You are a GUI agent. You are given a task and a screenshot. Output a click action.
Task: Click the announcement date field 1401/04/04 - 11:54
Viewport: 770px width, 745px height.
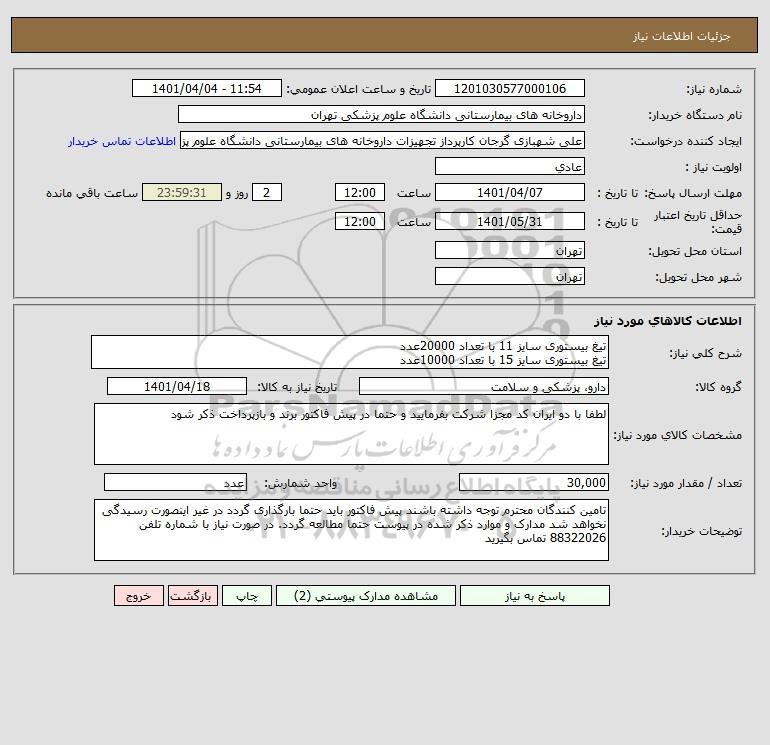click(207, 88)
